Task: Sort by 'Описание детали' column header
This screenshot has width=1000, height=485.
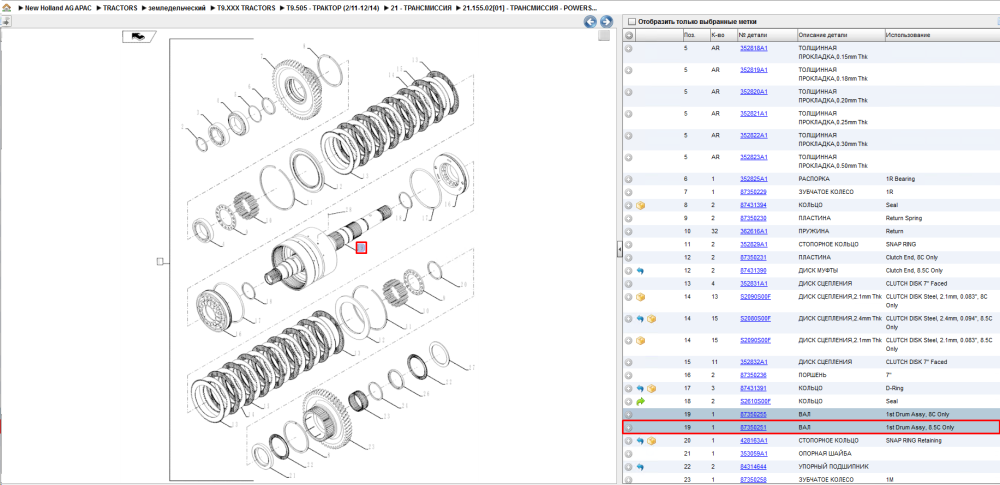Action: tap(840, 35)
